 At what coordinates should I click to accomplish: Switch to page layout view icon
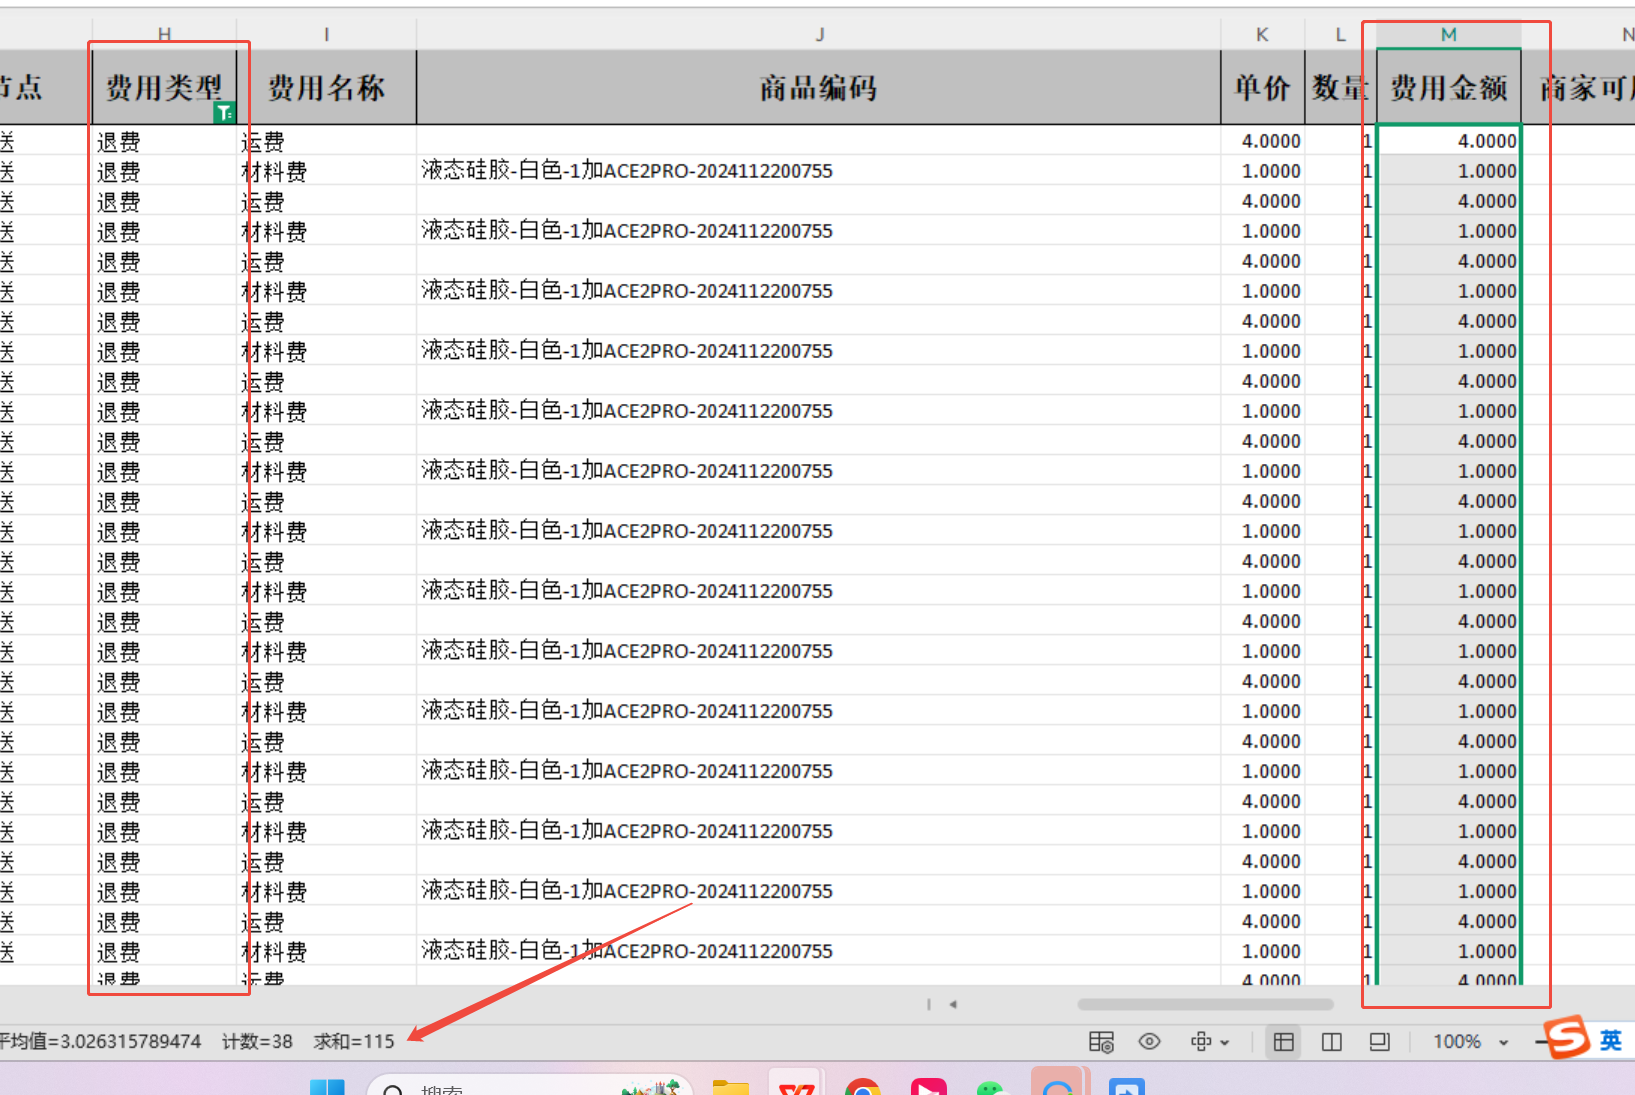pyautogui.click(x=1380, y=1042)
